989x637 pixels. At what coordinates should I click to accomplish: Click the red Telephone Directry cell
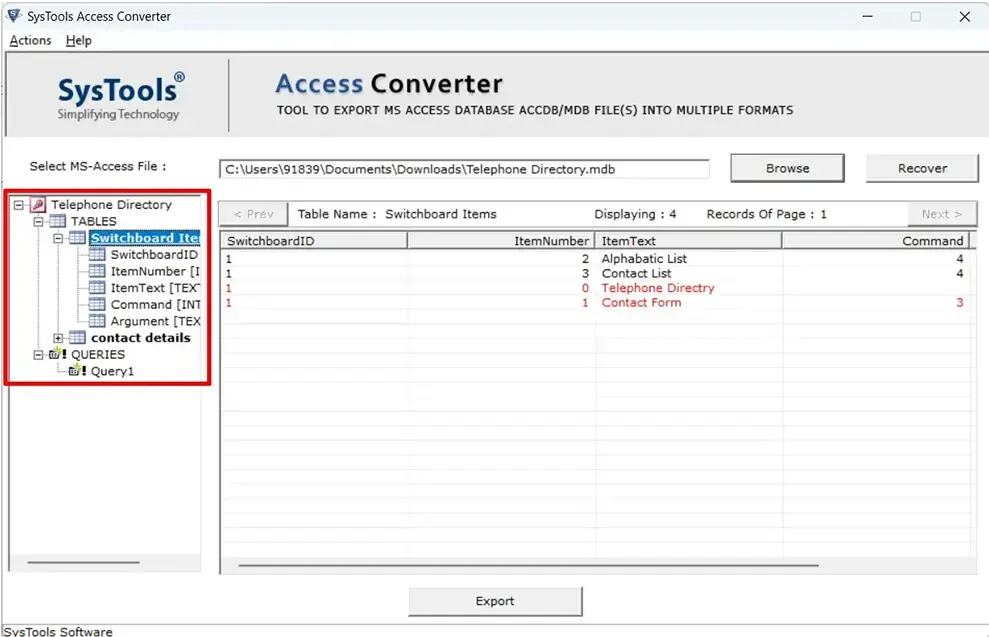(x=658, y=288)
